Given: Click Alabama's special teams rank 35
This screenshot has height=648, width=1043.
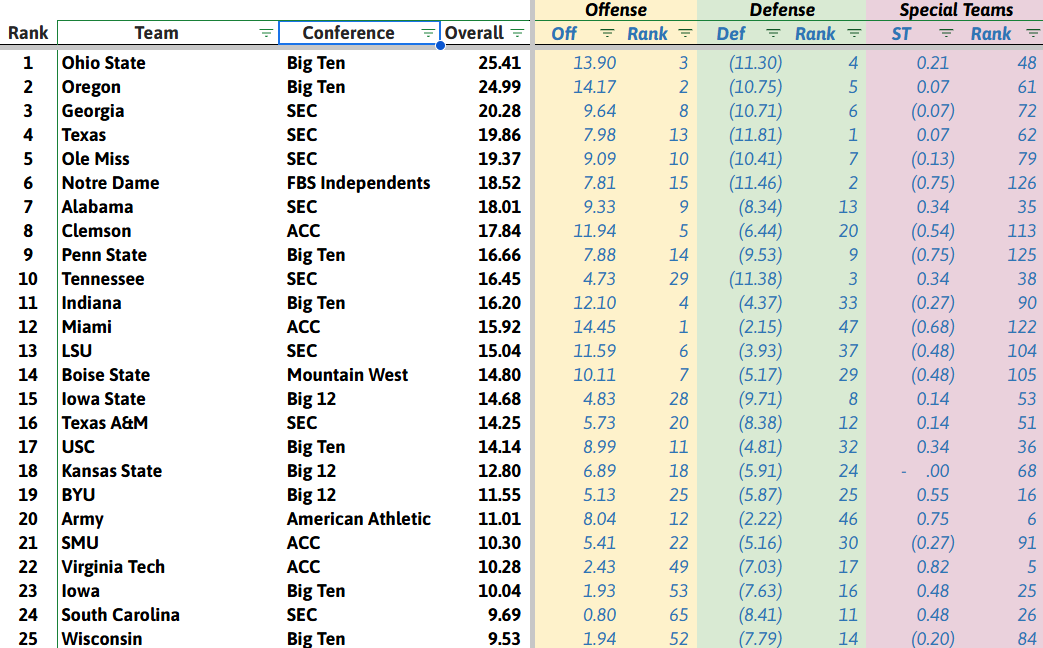Looking at the screenshot, I should click(x=1027, y=207).
